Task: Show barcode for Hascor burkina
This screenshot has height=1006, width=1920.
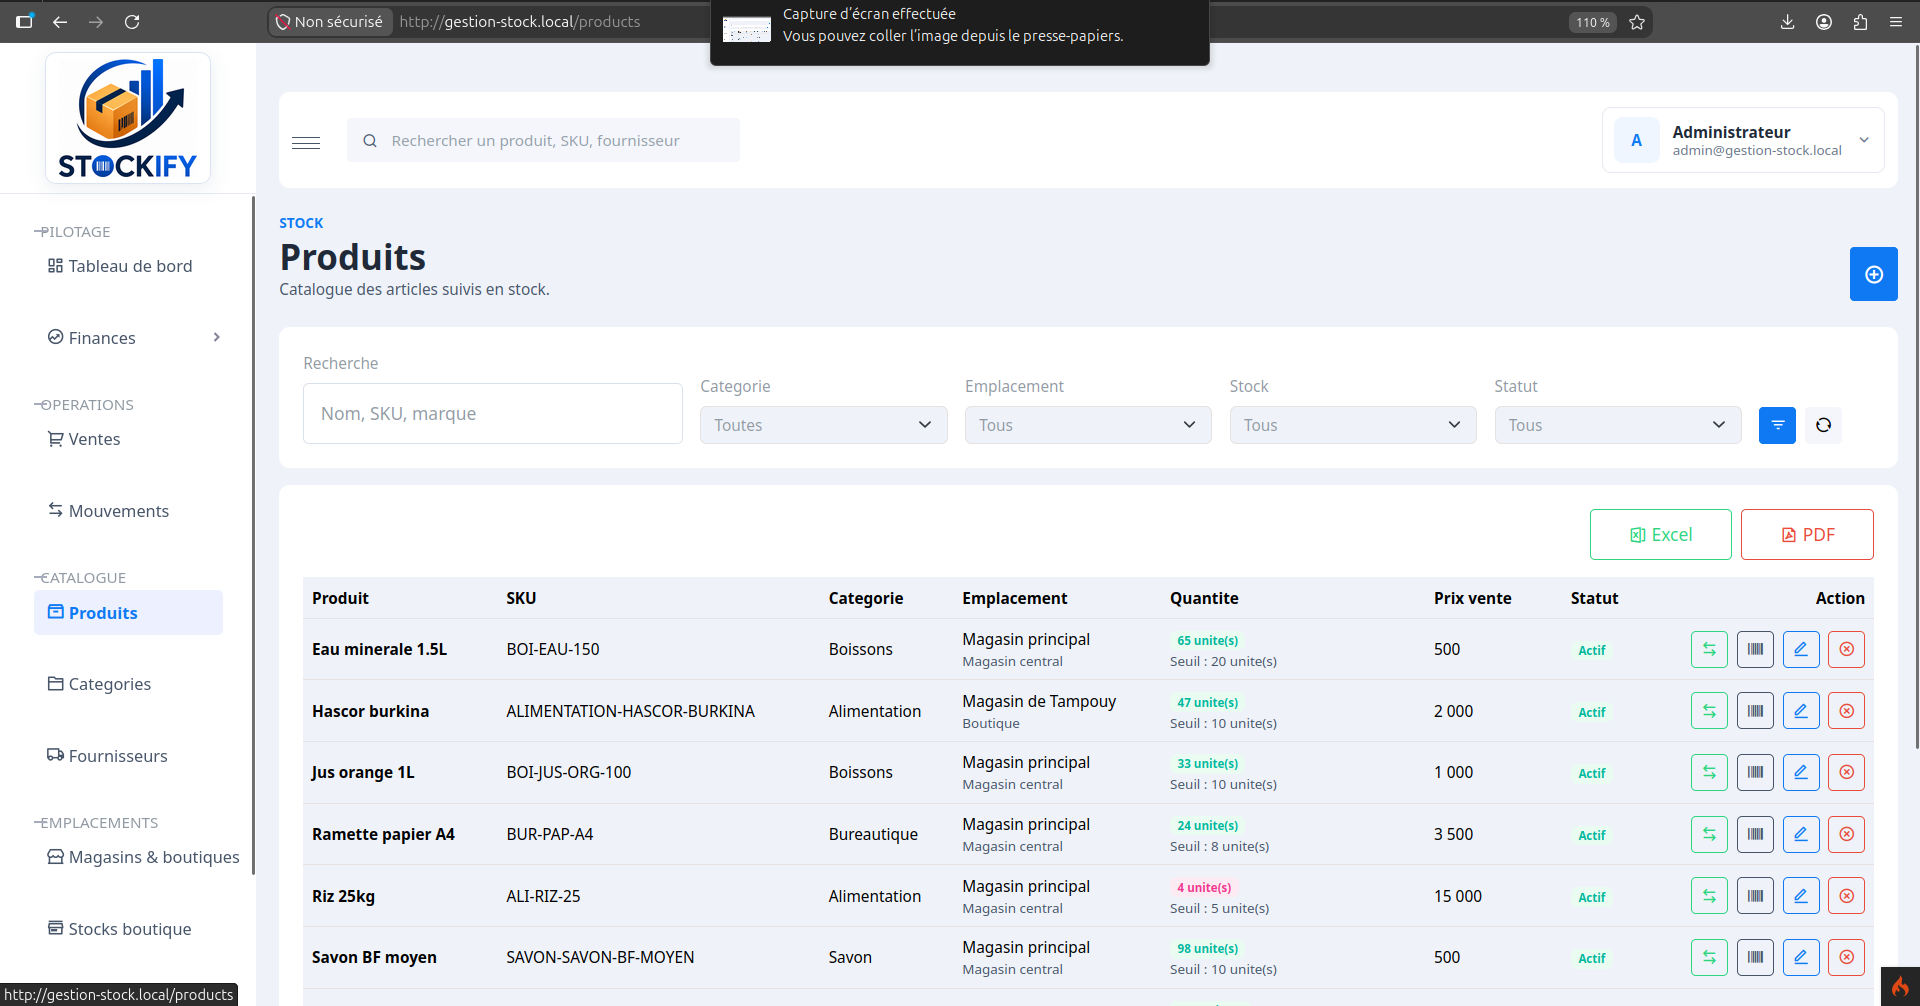Action: tap(1755, 711)
